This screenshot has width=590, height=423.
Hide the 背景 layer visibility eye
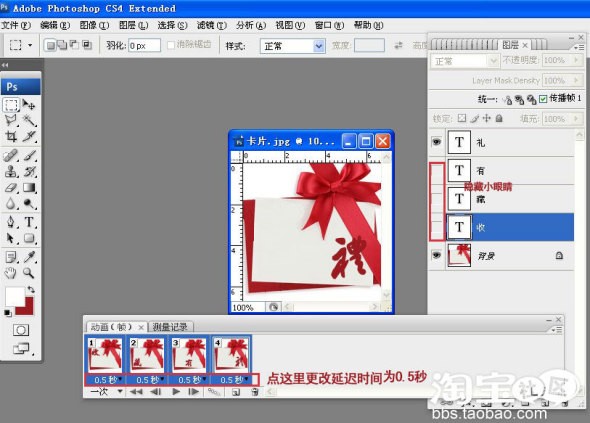(x=436, y=255)
